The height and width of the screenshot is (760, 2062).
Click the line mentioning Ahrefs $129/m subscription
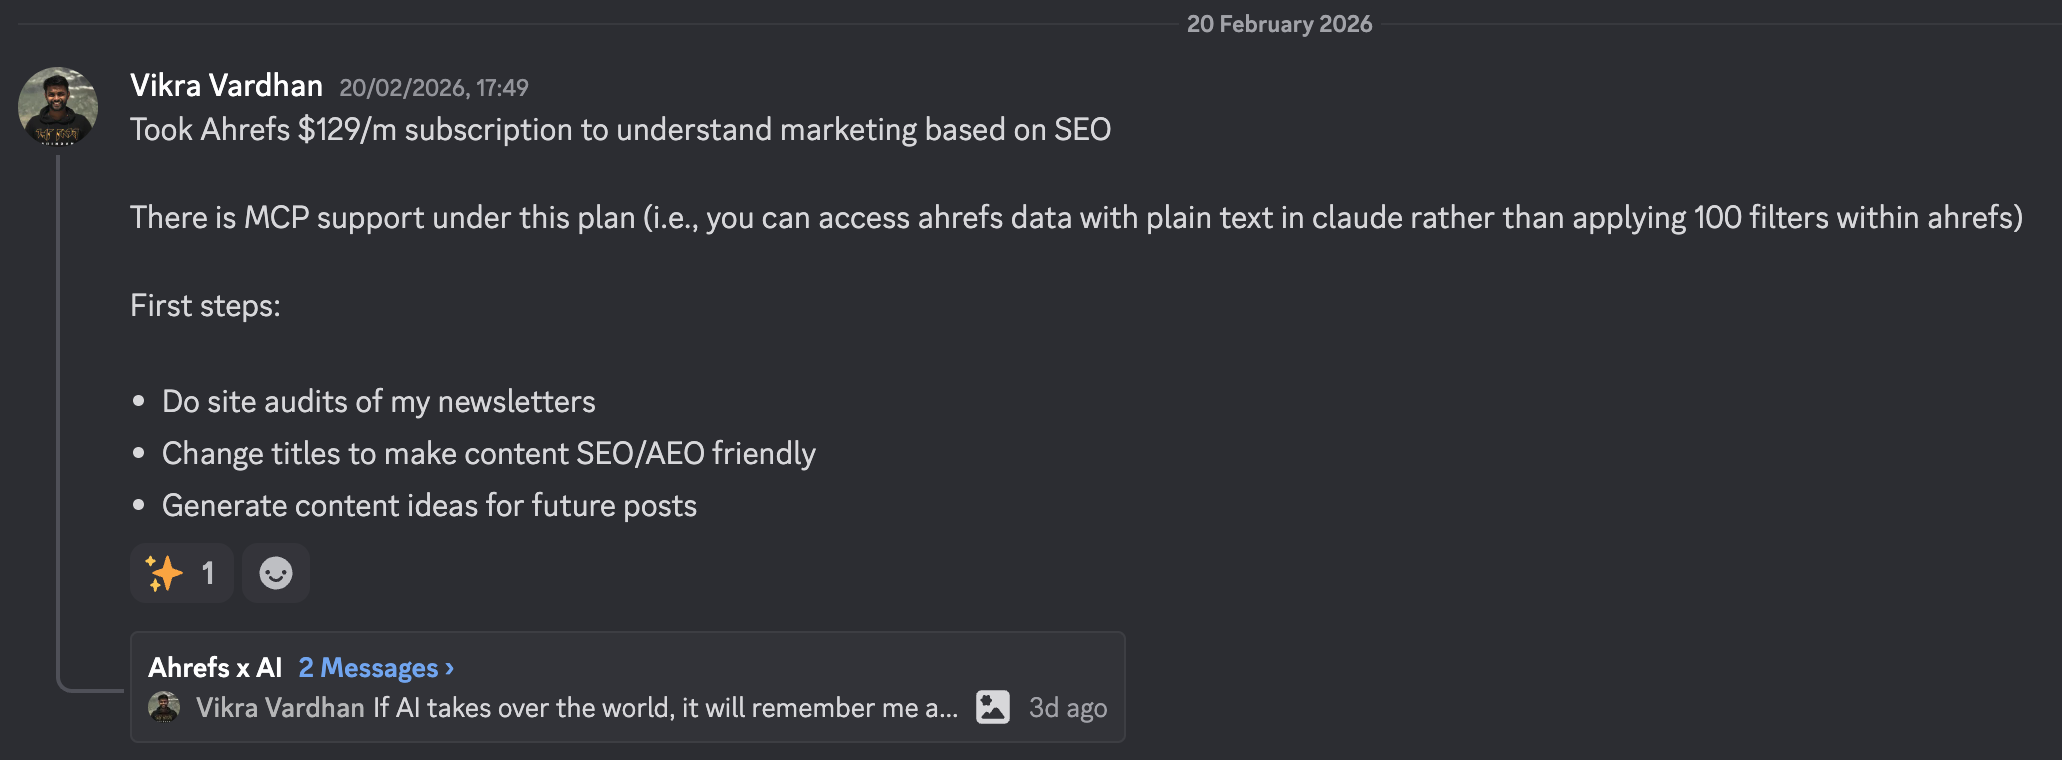point(620,130)
